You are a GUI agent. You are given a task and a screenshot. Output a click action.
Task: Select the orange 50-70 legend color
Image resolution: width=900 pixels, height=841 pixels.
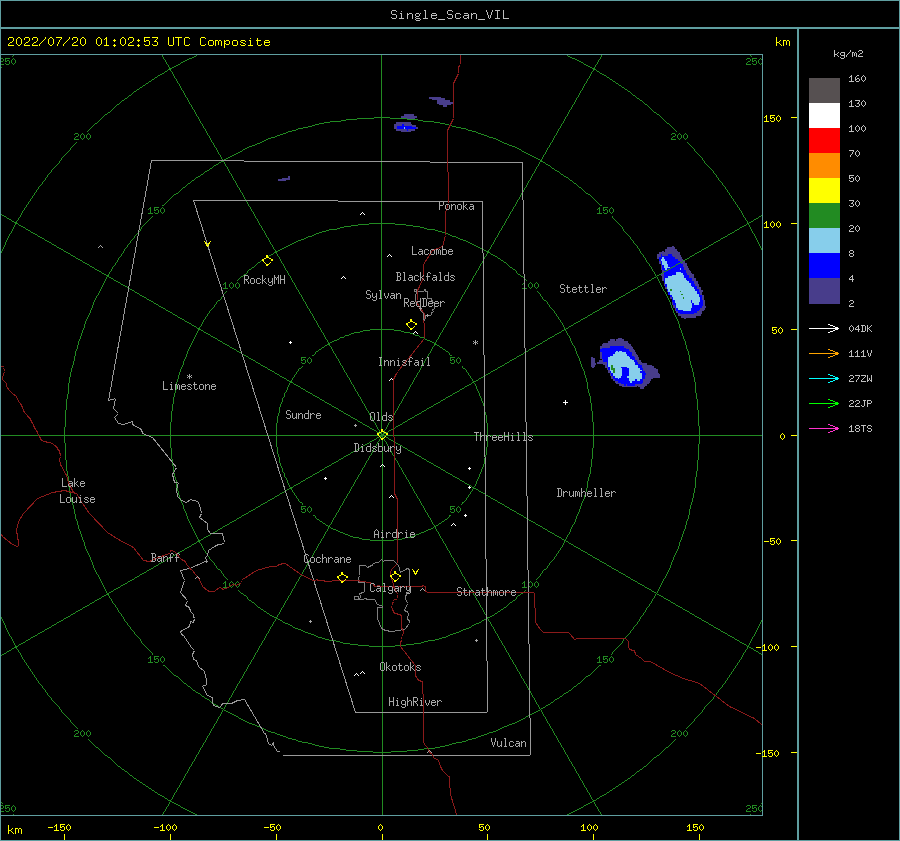[824, 165]
